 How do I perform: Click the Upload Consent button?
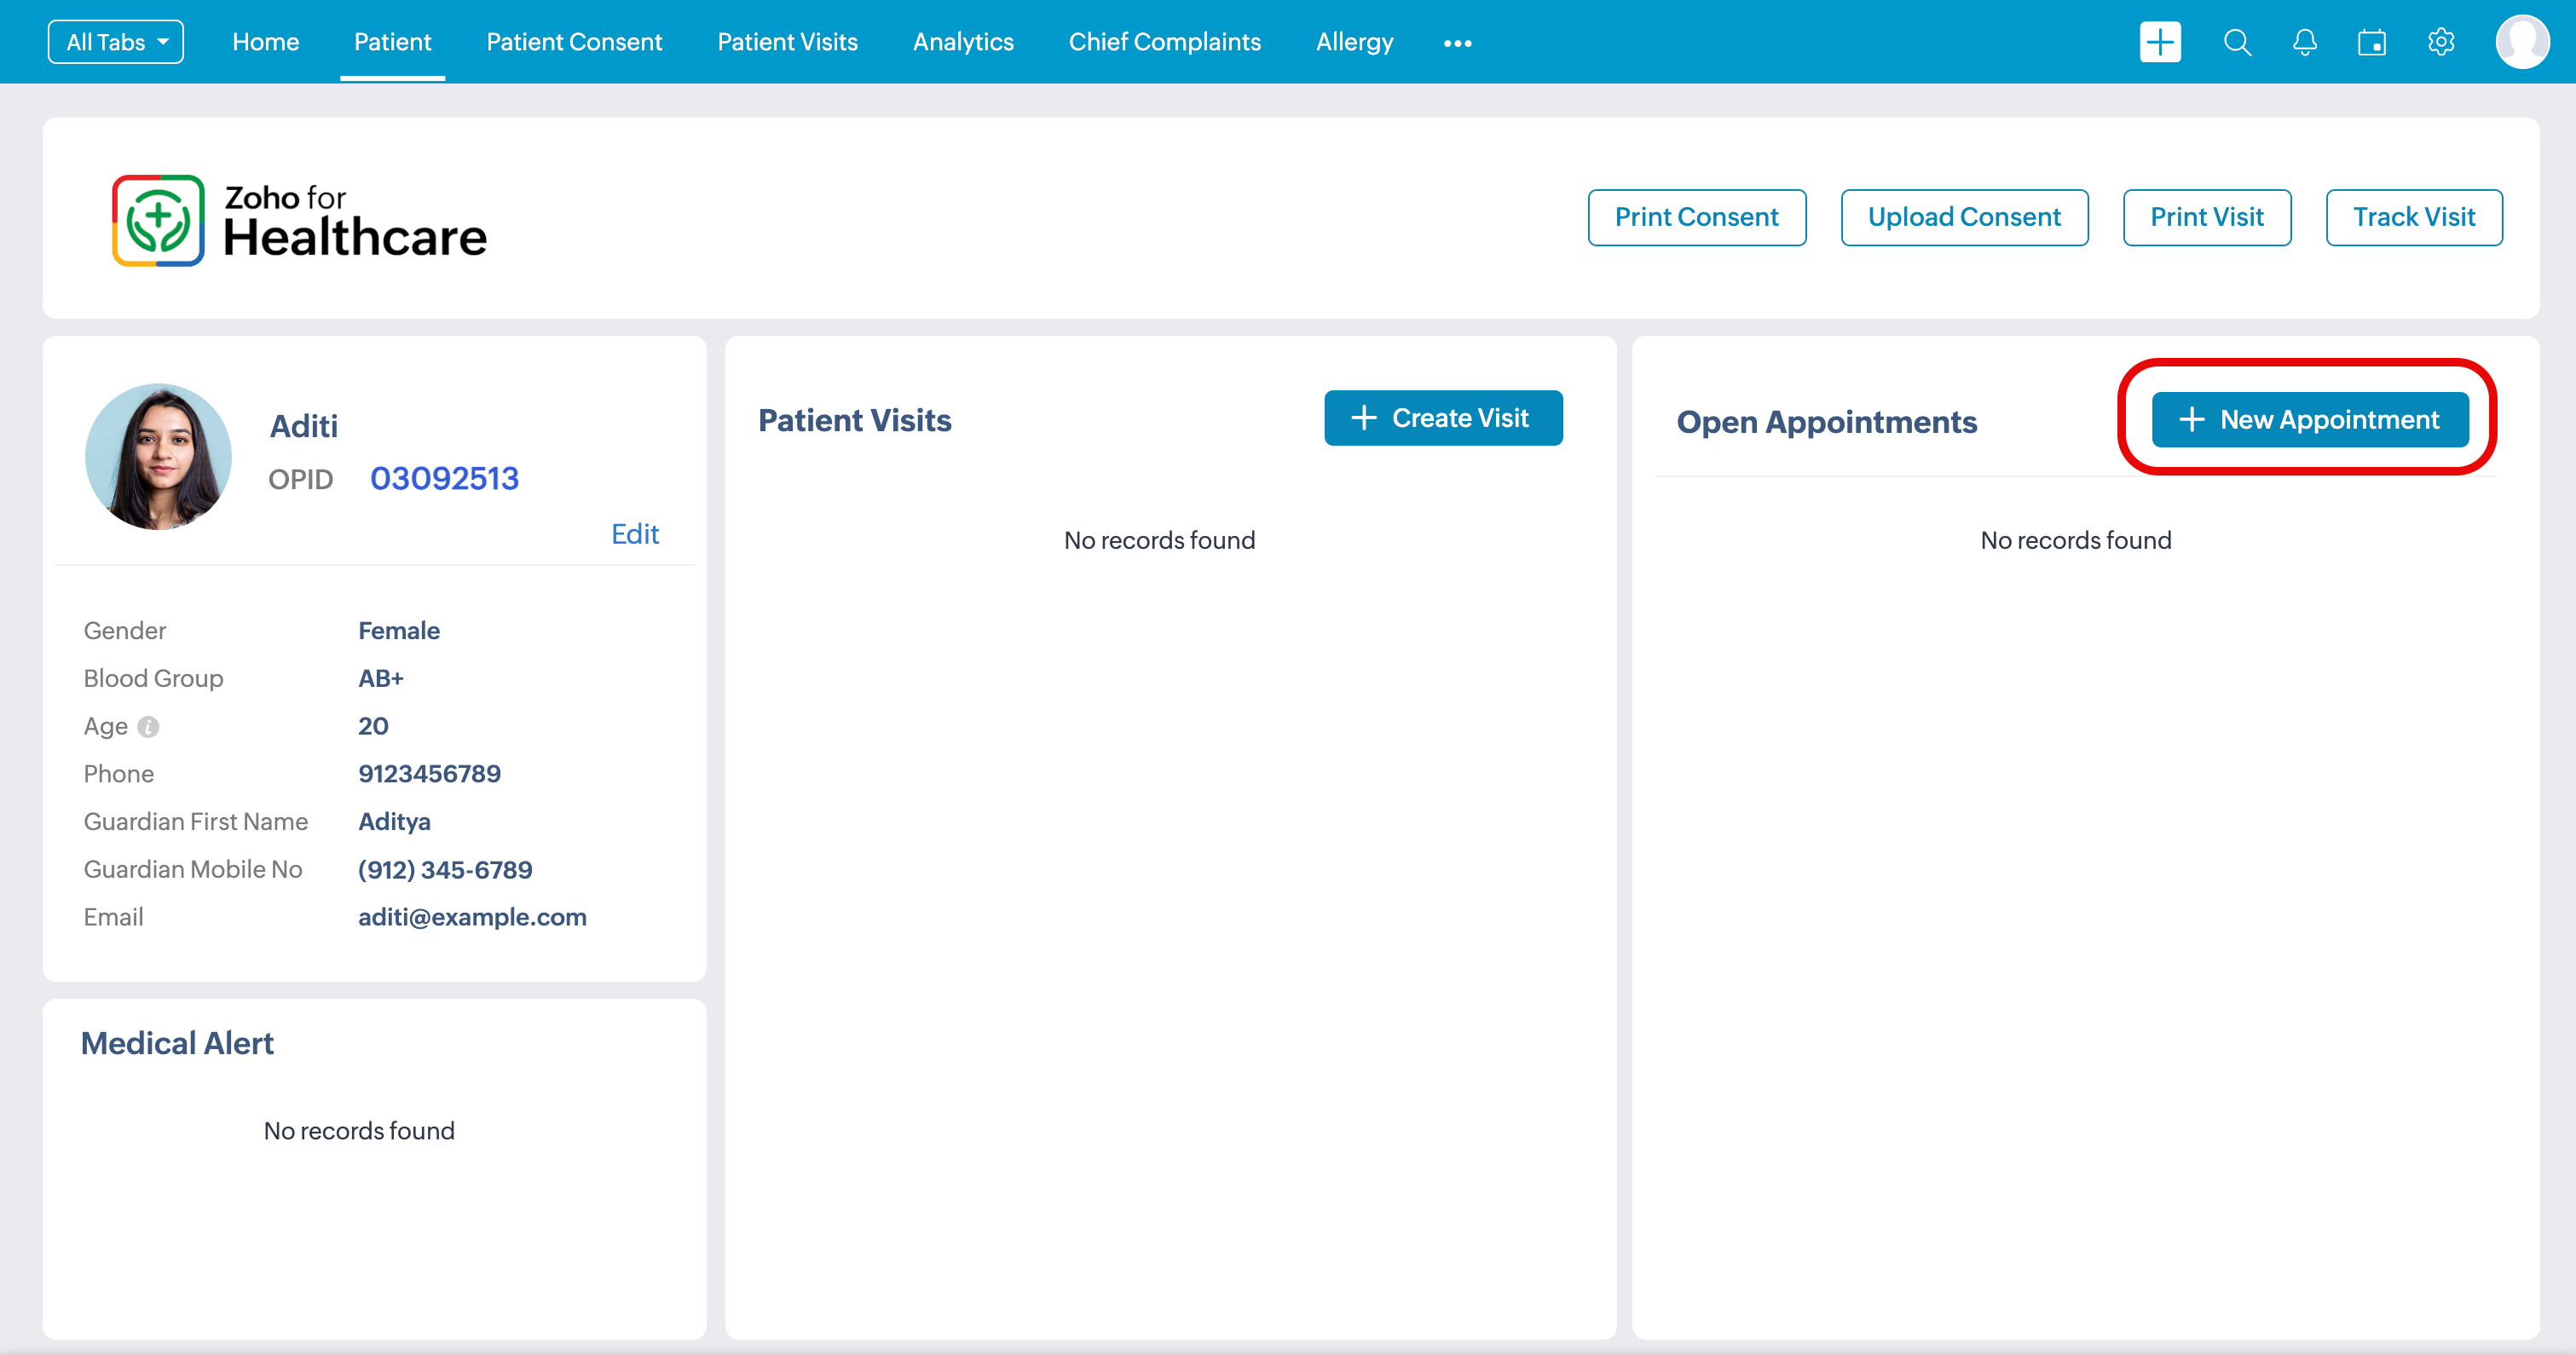(1964, 217)
